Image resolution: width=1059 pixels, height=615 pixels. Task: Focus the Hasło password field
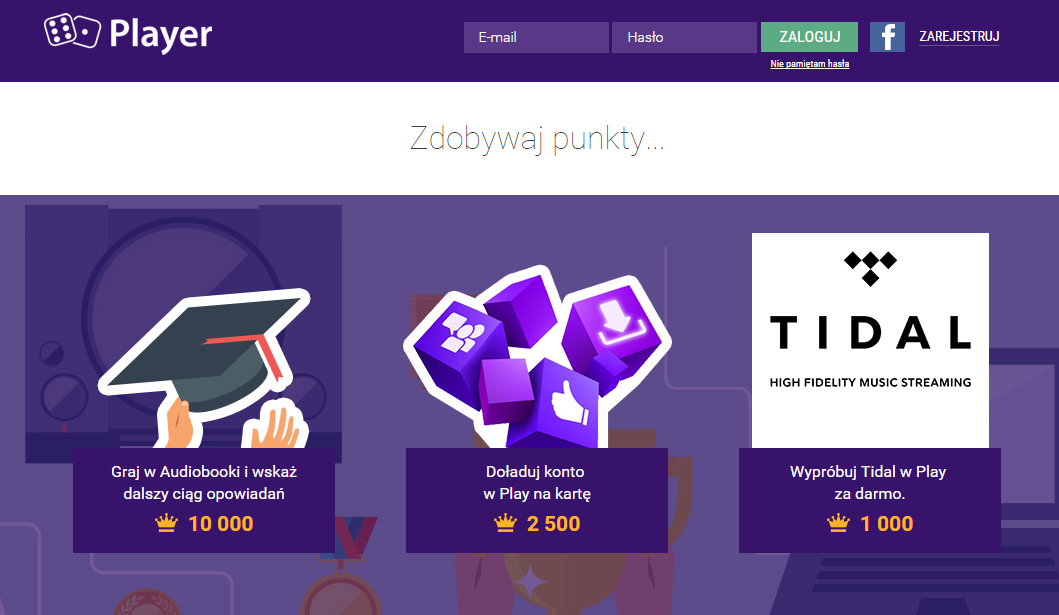click(684, 37)
